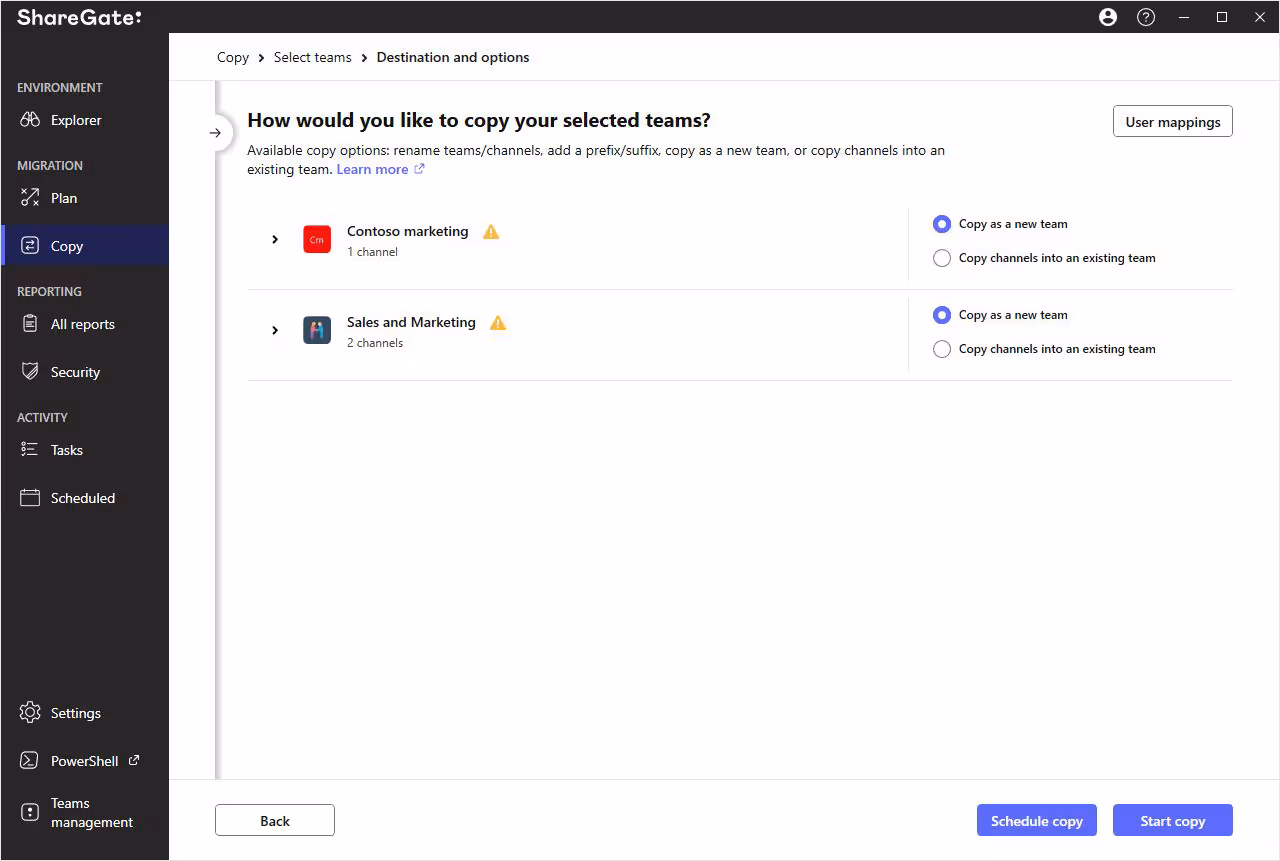
Task: Open All reports in the sidebar
Action: click(84, 324)
